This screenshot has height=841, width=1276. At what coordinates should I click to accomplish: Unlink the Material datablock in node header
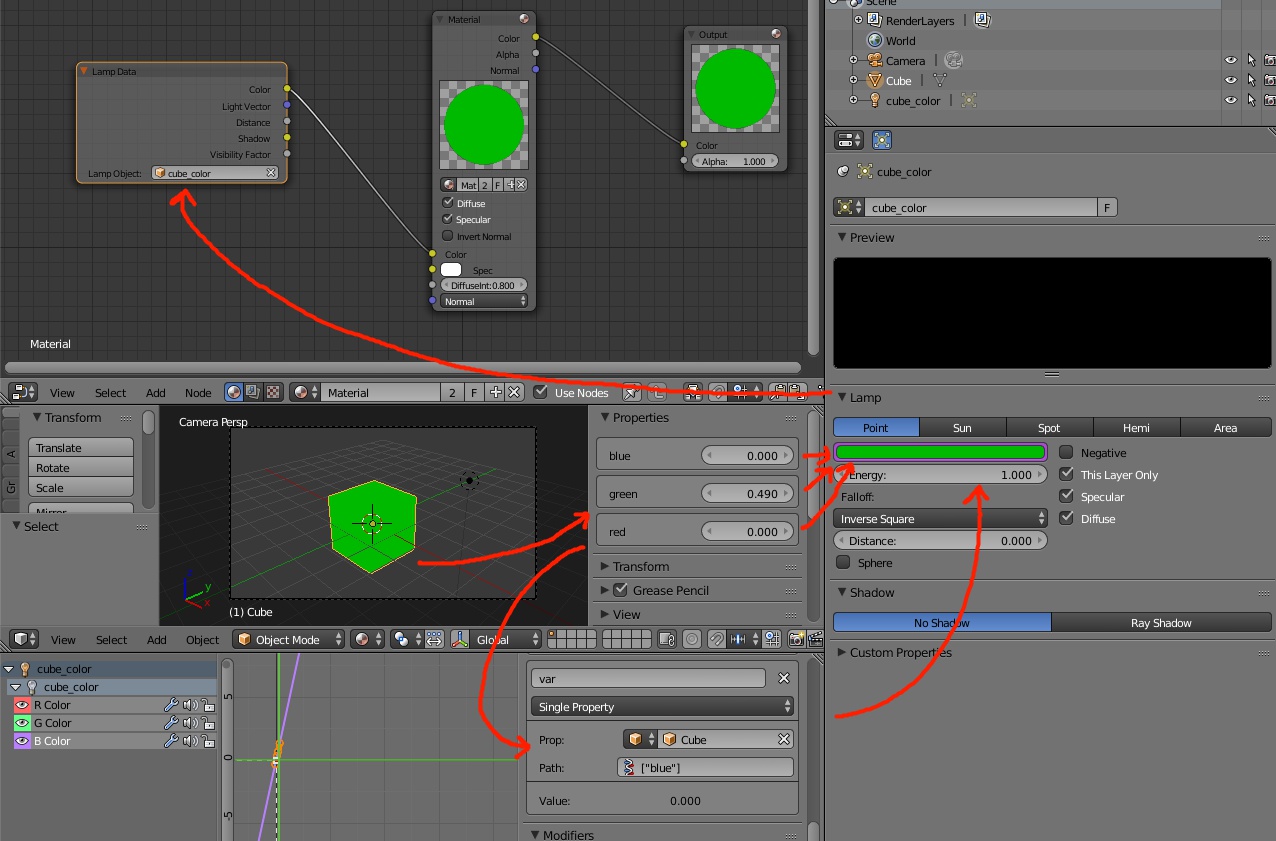tap(514, 392)
